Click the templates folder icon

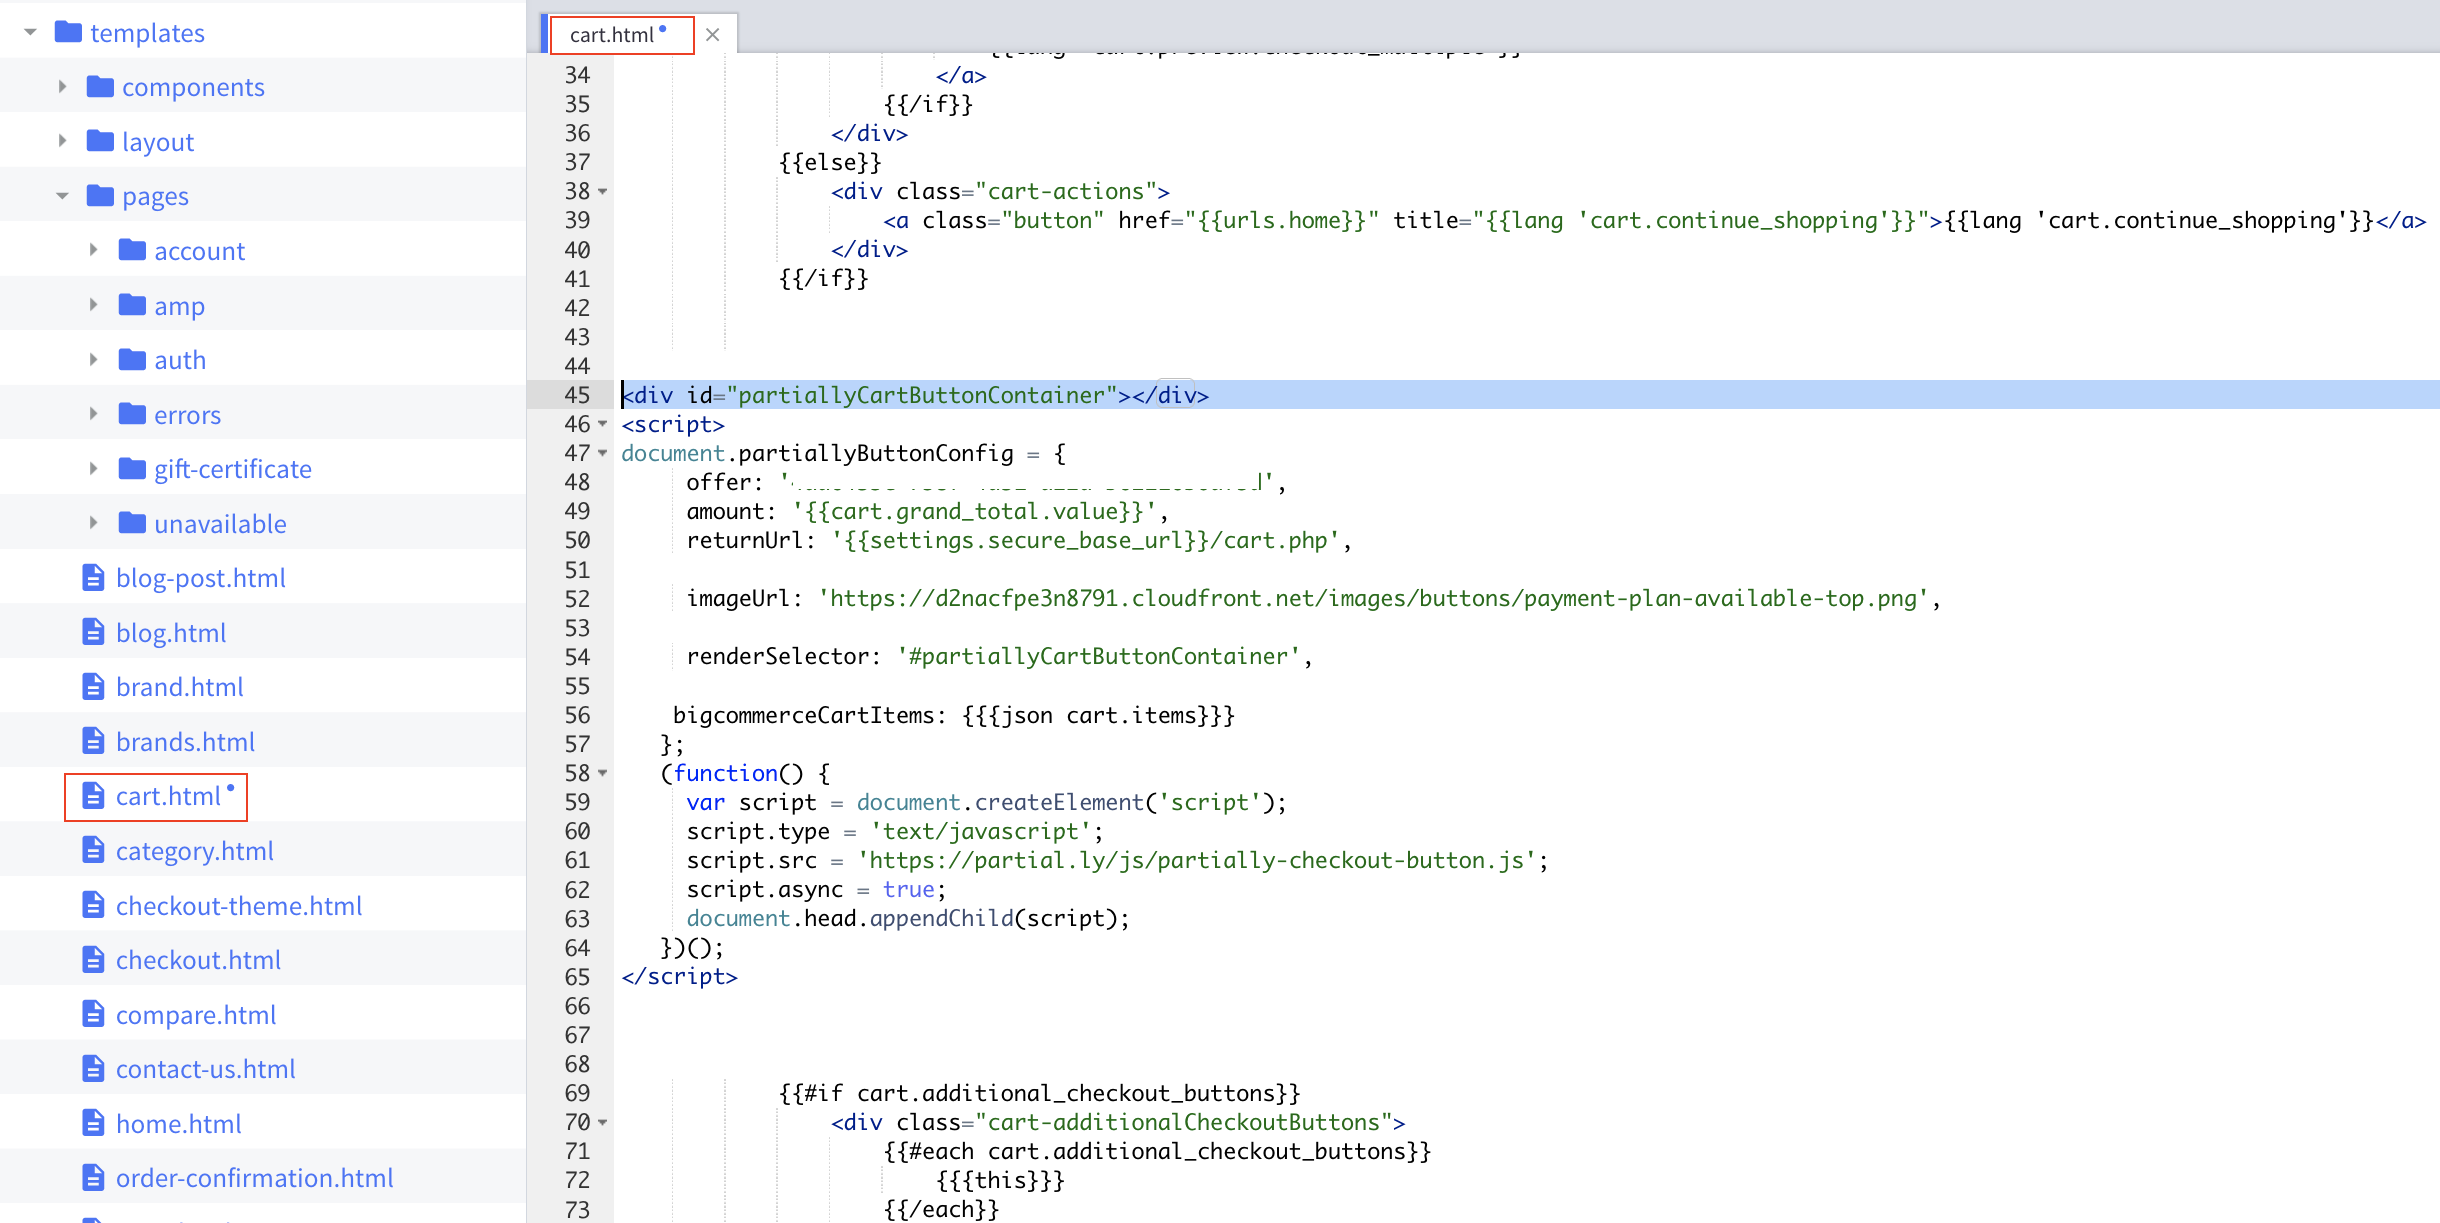pos(68,32)
